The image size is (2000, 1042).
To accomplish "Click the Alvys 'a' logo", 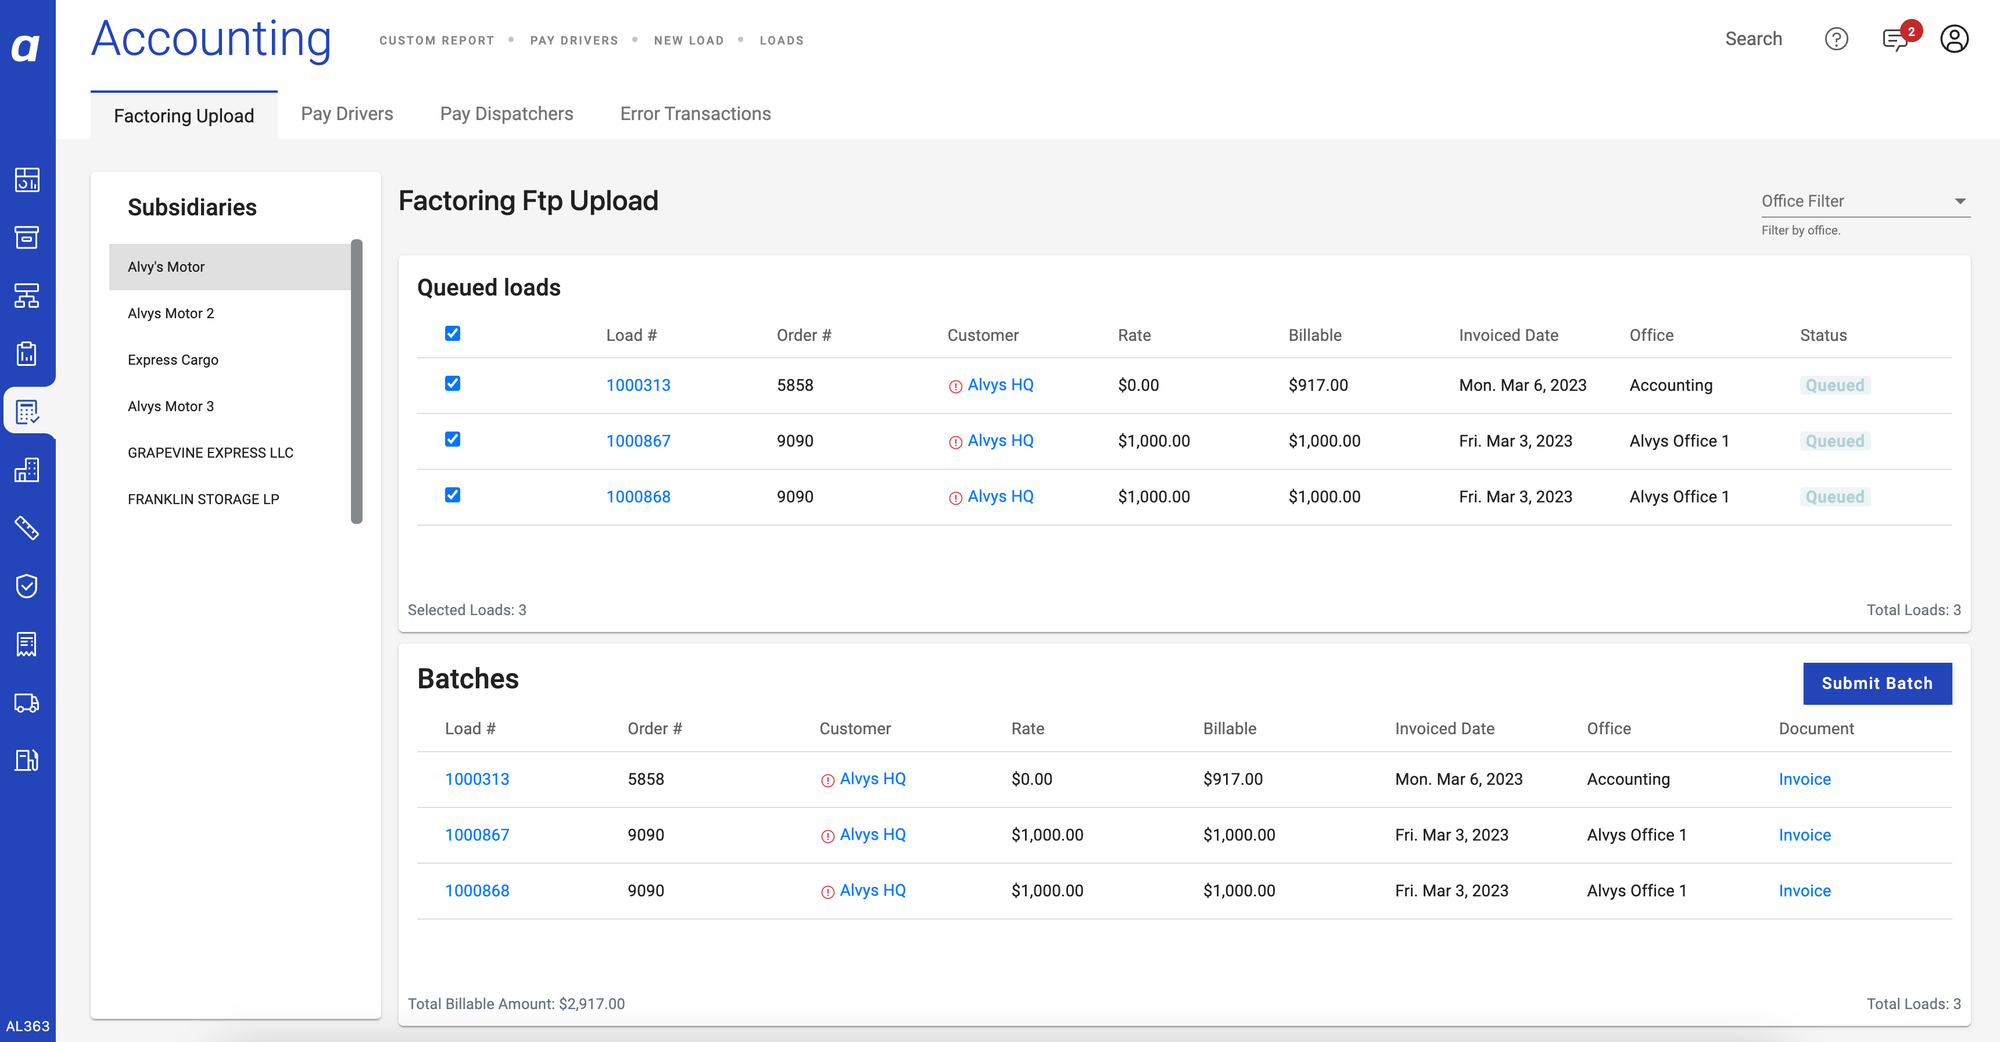I will [x=27, y=47].
